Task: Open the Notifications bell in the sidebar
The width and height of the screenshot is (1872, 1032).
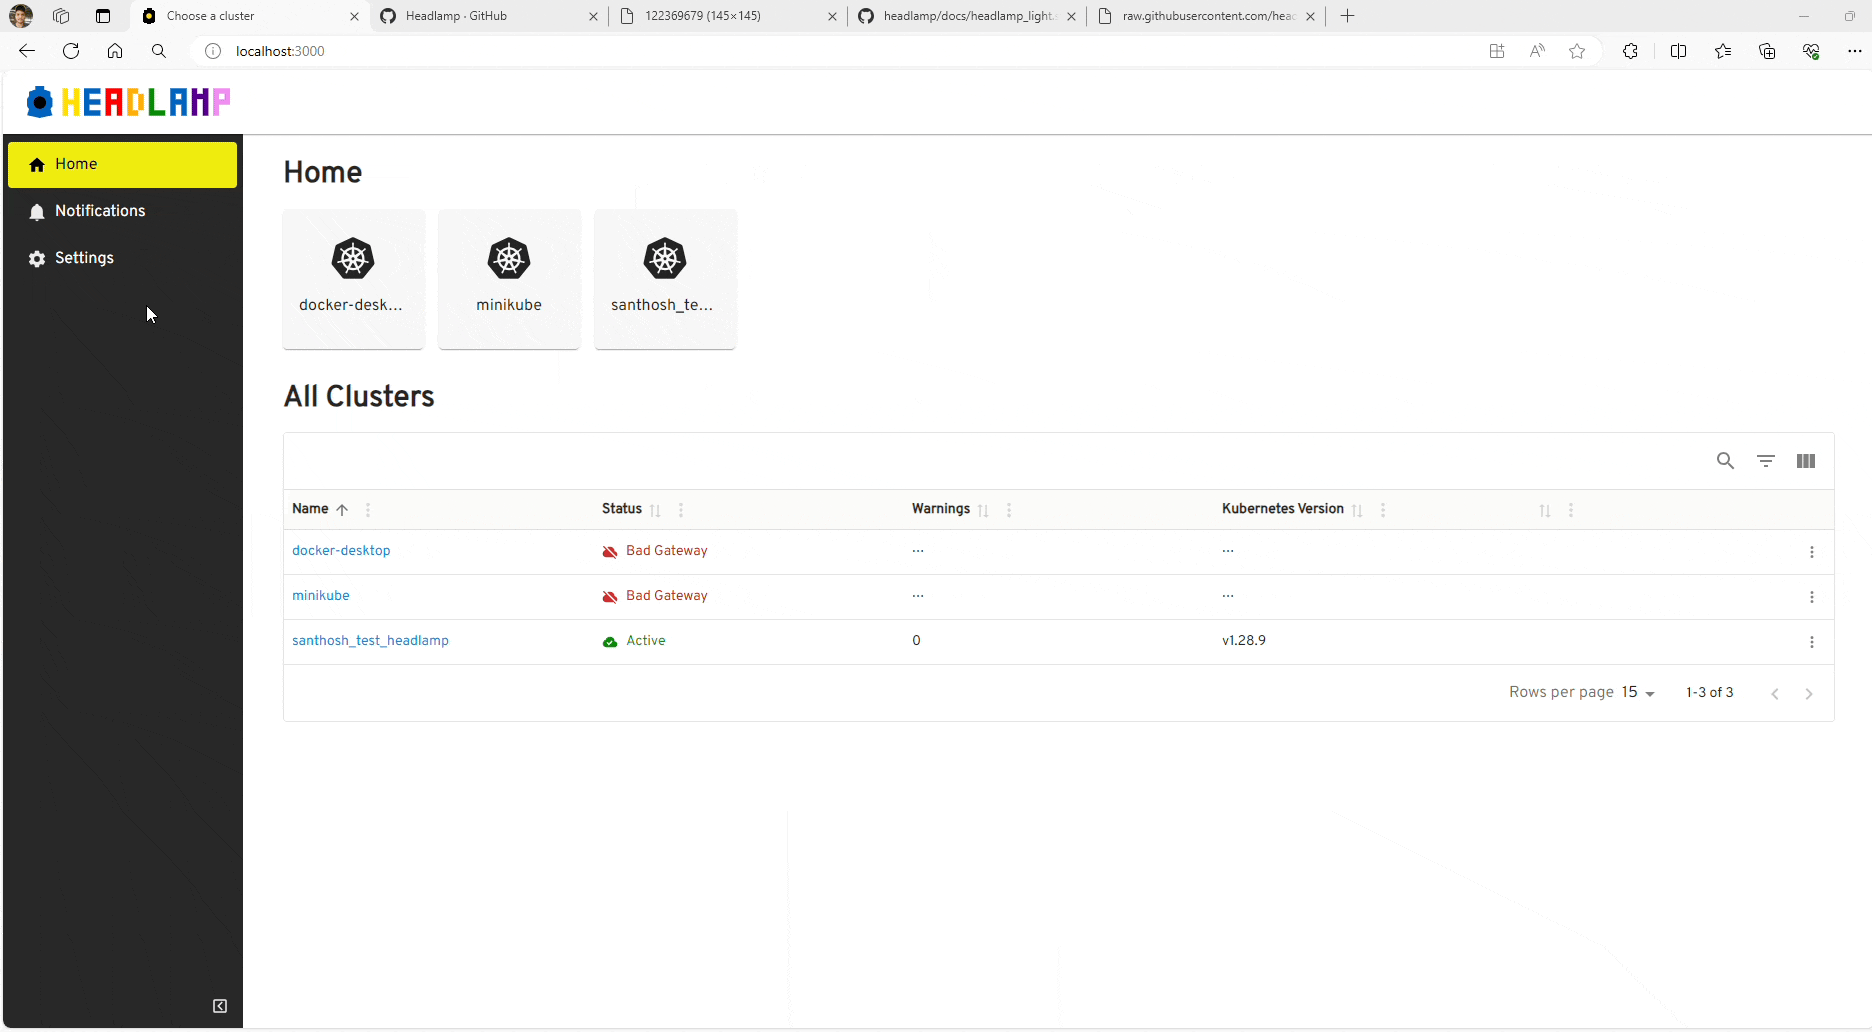Action: pos(100,211)
